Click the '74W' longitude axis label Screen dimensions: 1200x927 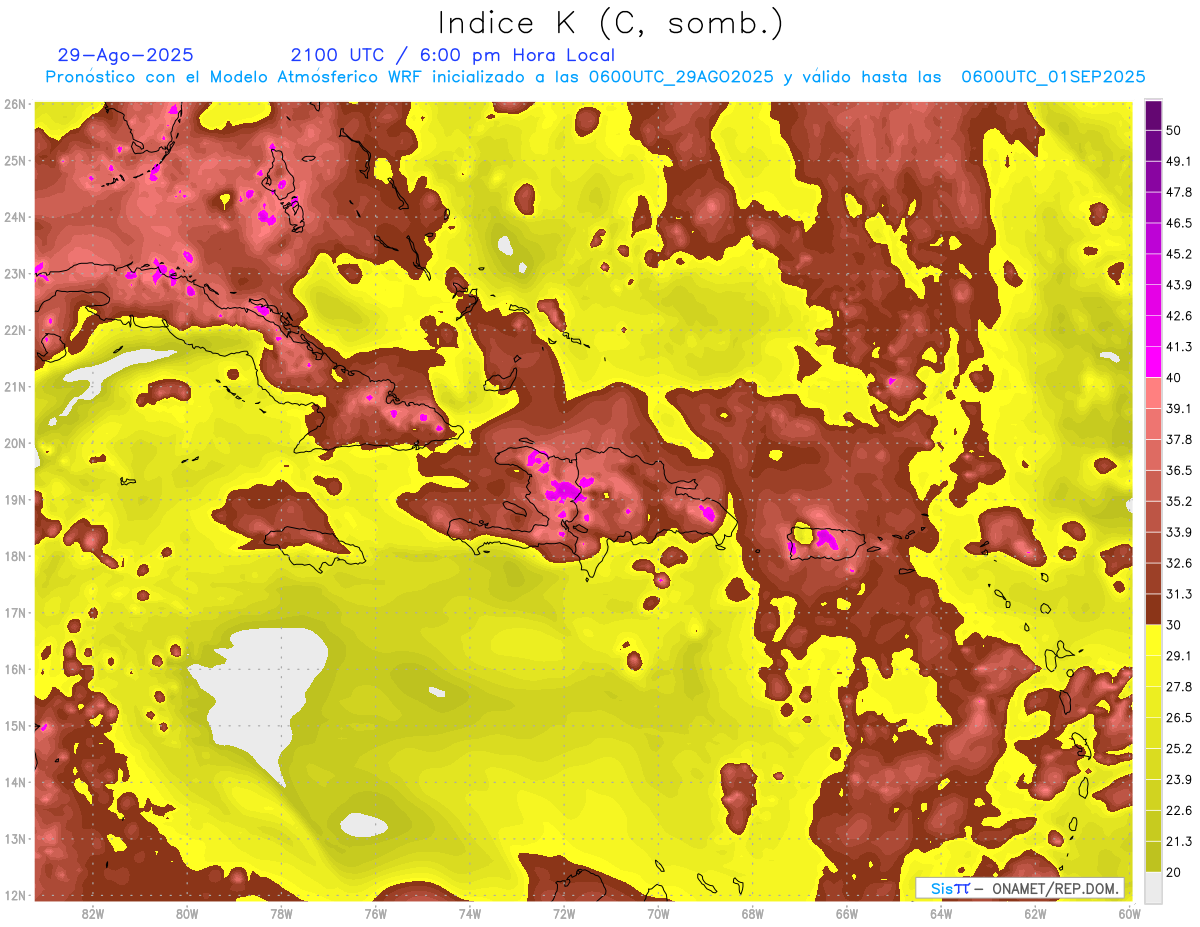(470, 914)
